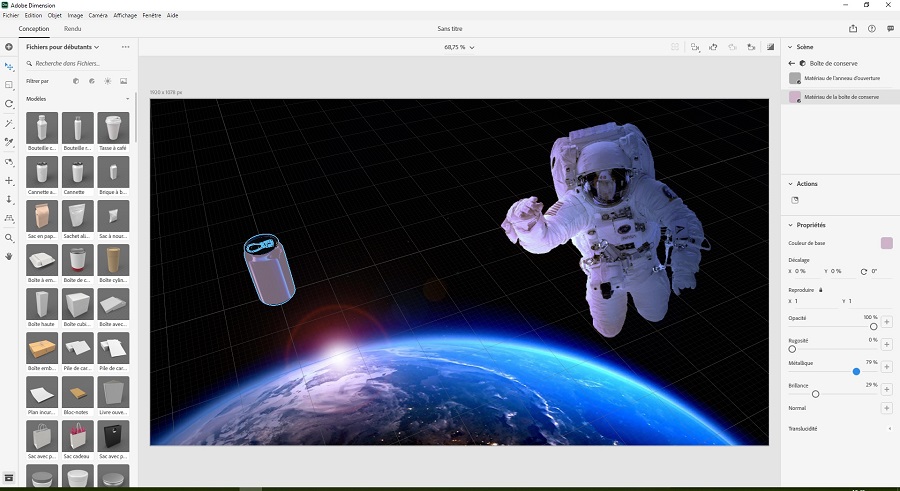Add texture to Rugosité with plus button
Viewport: 900px width, 491px height.
point(887,345)
